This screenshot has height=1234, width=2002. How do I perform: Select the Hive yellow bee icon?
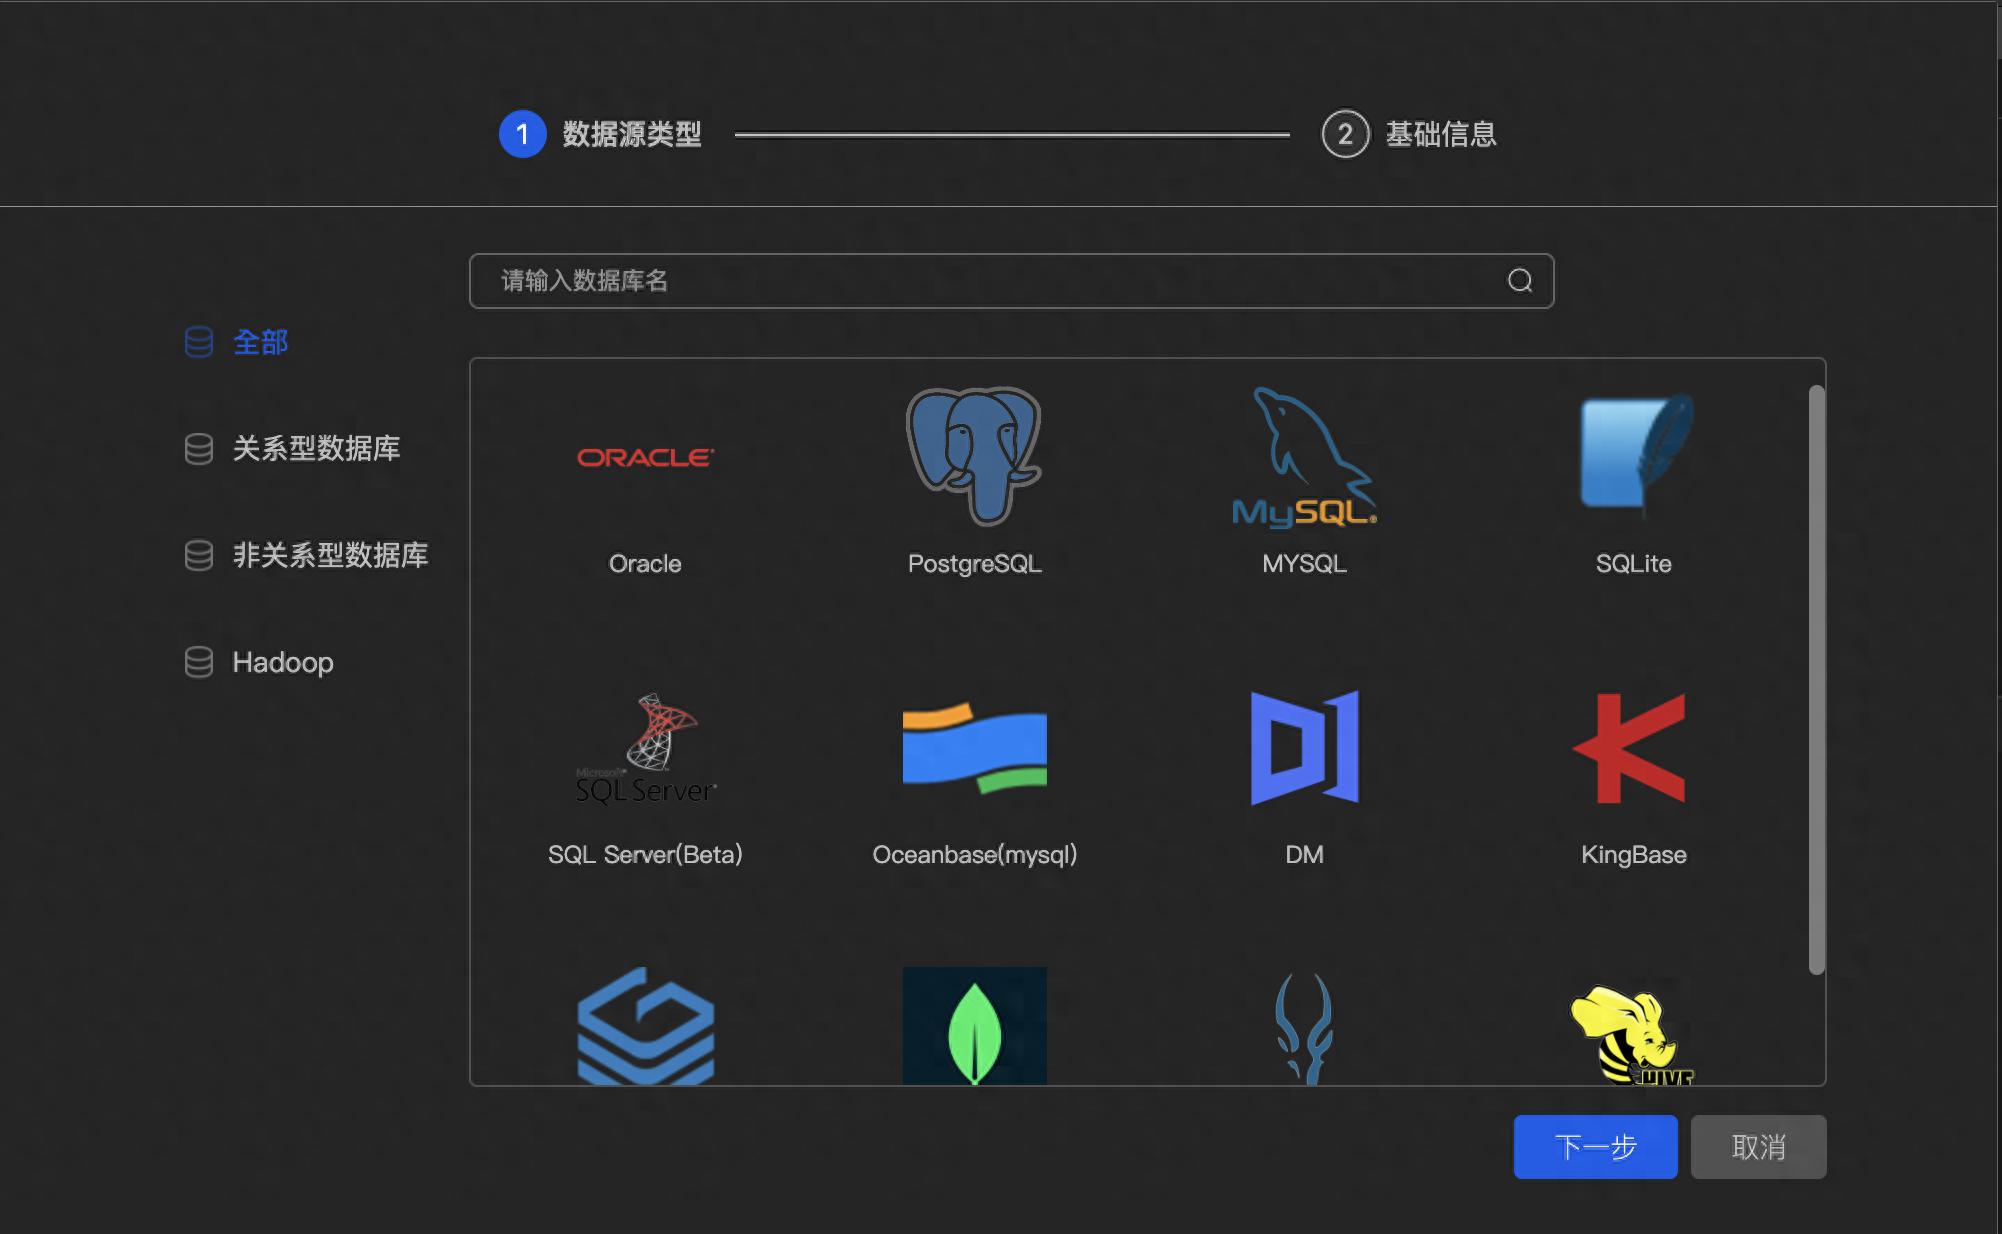[1632, 1034]
